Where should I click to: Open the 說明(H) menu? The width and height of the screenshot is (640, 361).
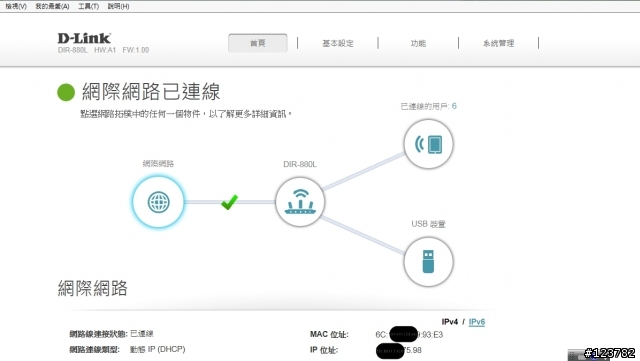click(x=118, y=6)
